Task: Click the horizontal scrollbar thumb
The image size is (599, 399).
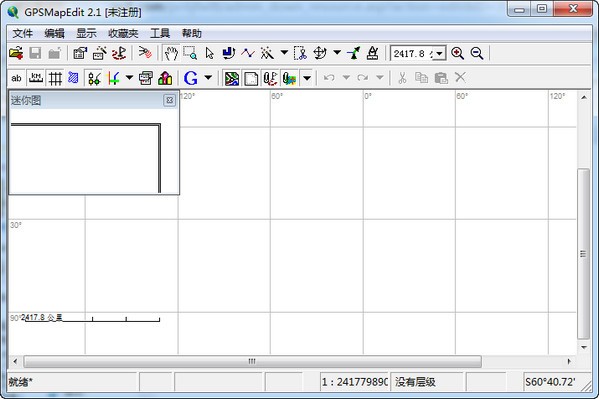Action: coord(252,361)
